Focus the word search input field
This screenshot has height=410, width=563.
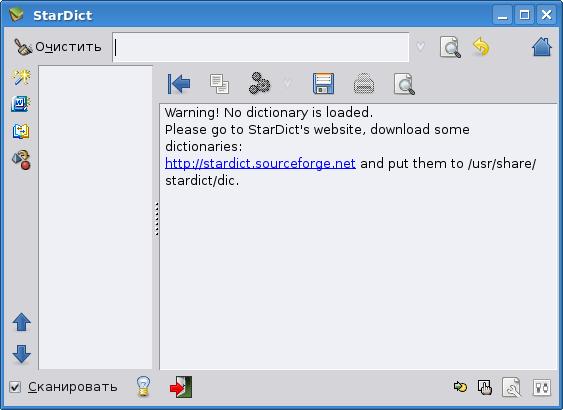[x=261, y=47]
